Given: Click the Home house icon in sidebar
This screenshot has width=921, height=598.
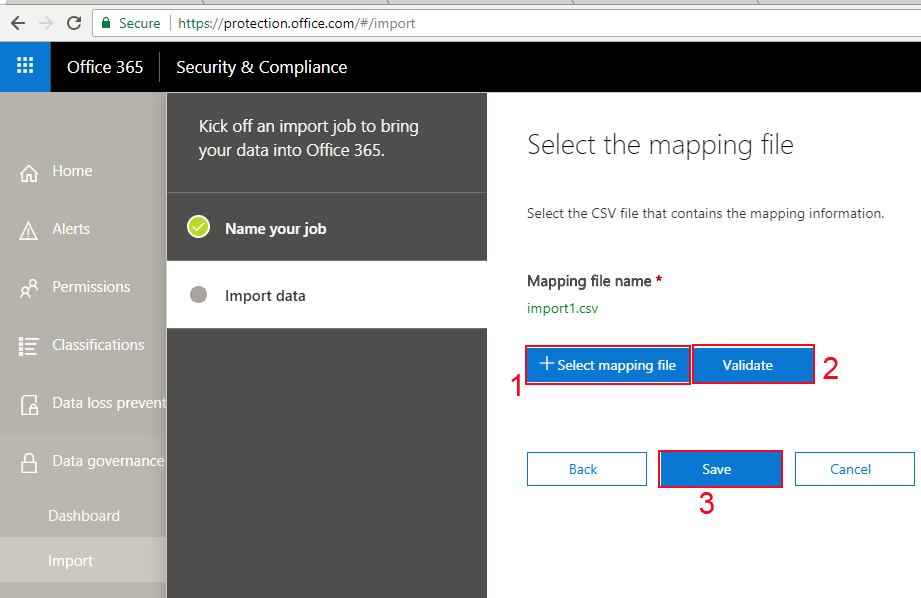Looking at the screenshot, I should tap(29, 172).
